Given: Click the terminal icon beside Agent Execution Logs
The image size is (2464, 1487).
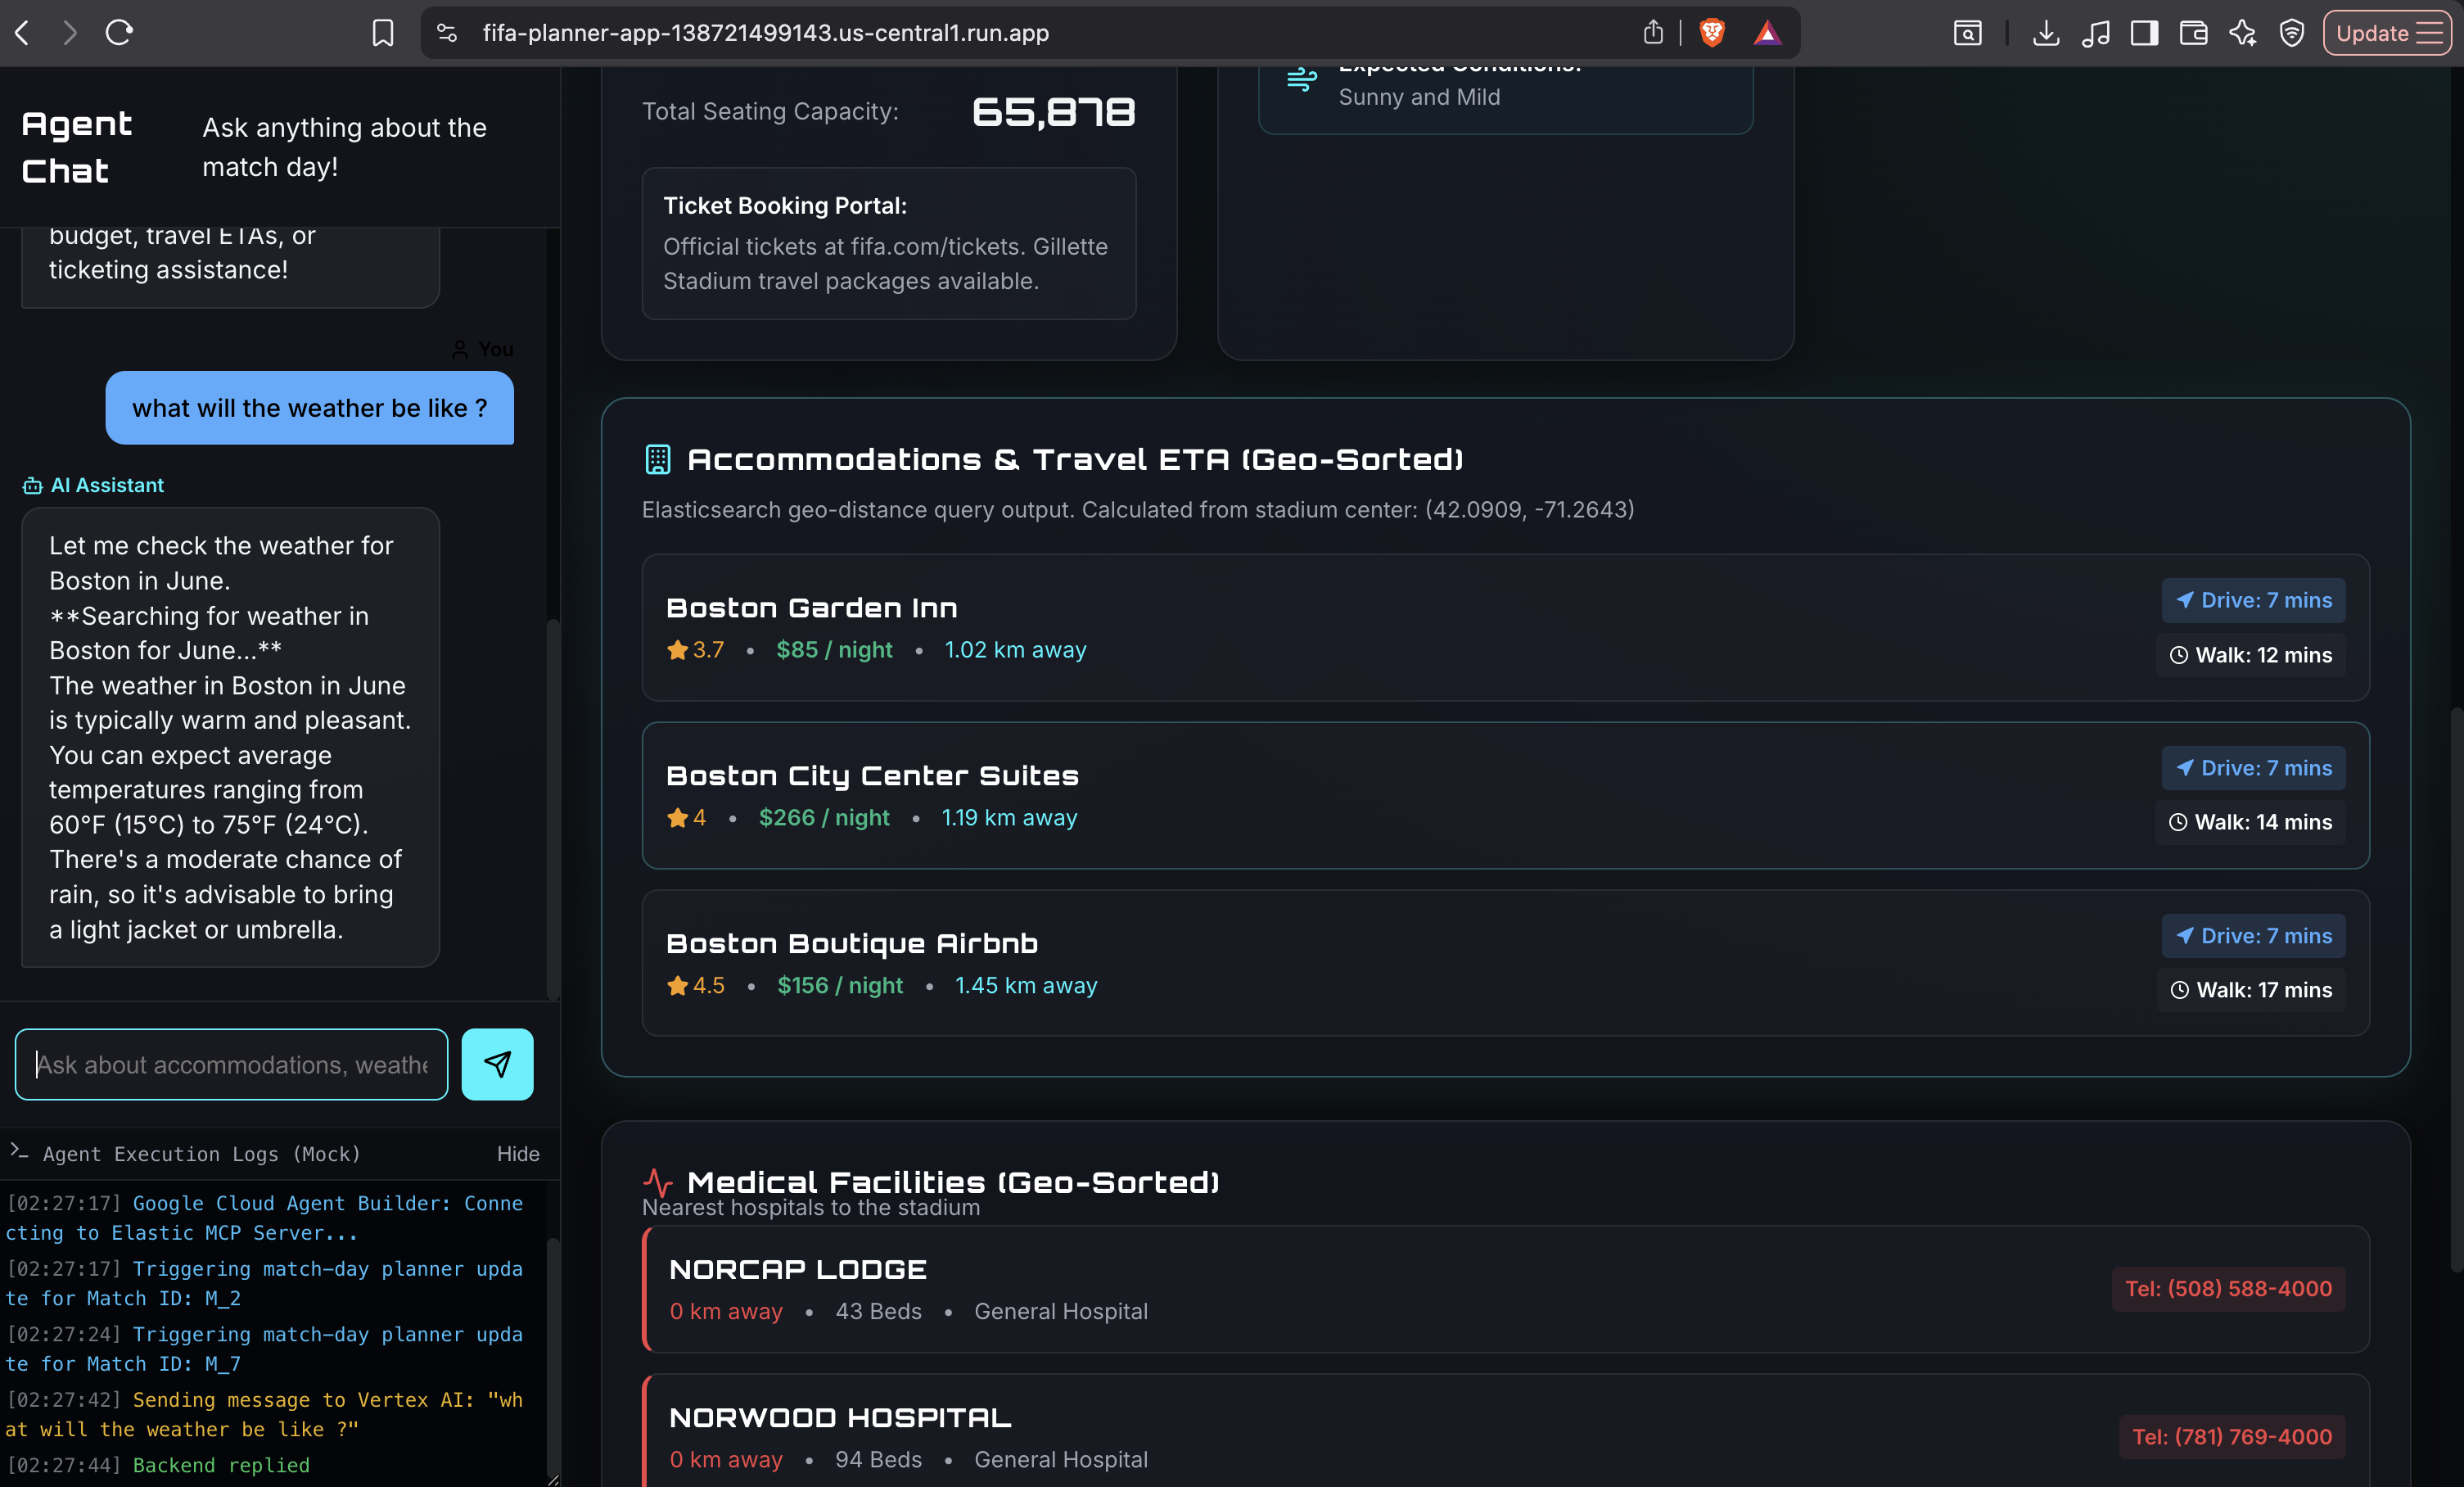Looking at the screenshot, I should (x=19, y=1151).
